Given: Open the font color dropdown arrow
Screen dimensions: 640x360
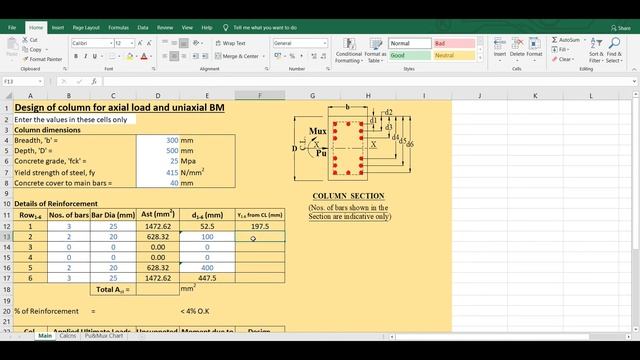Looking at the screenshot, I should (151, 56).
